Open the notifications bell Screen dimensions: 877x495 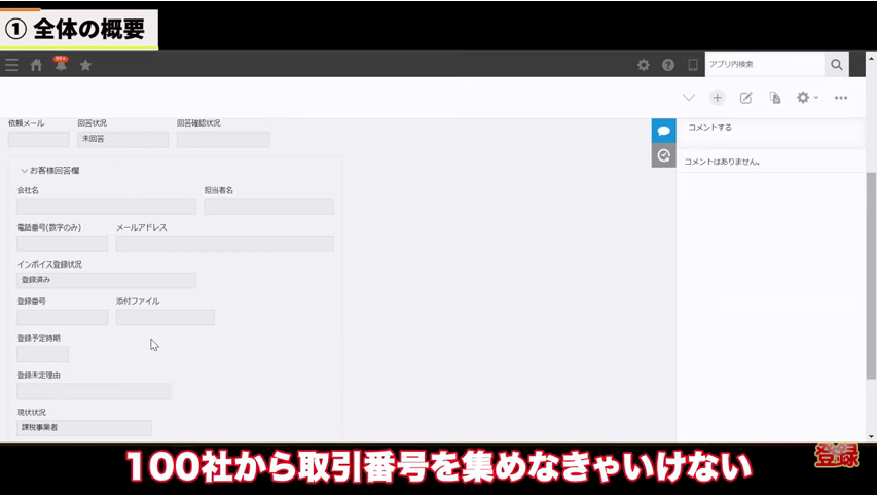(61, 65)
